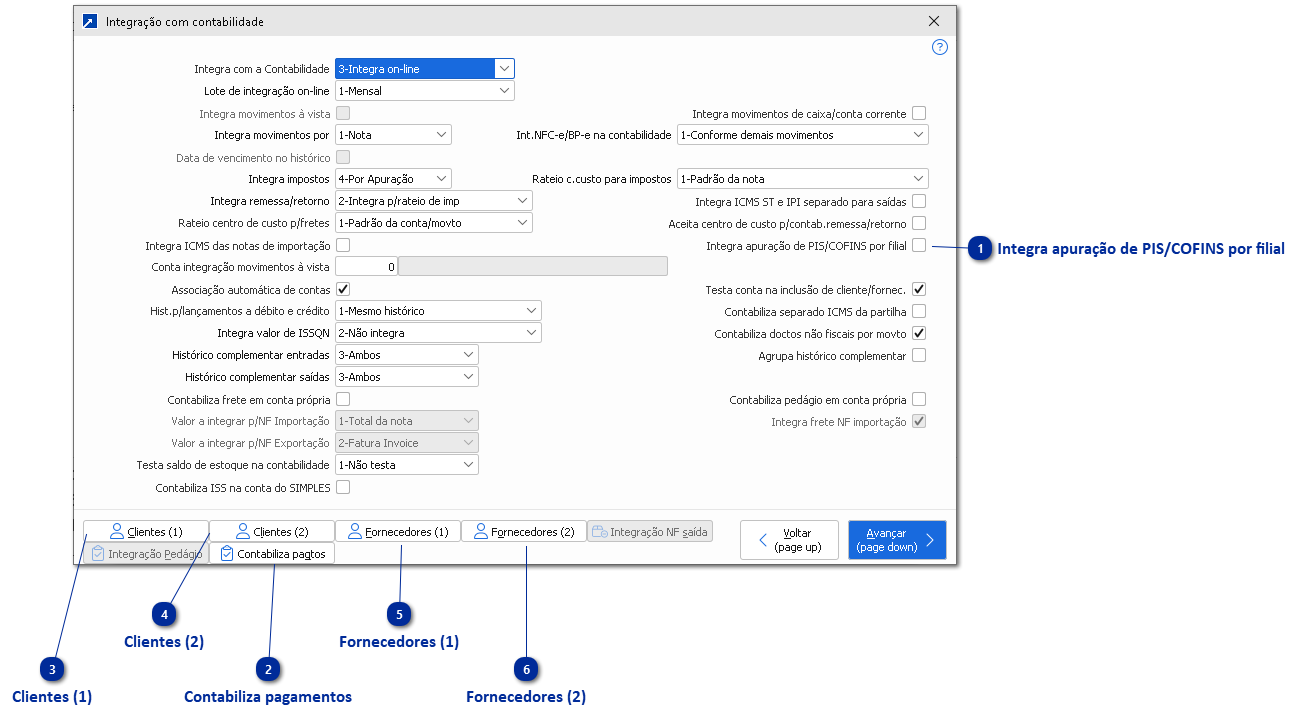Viewport: 1301px width, 723px height.
Task: Open Histórico complementar entradas dropdown
Action: point(407,355)
